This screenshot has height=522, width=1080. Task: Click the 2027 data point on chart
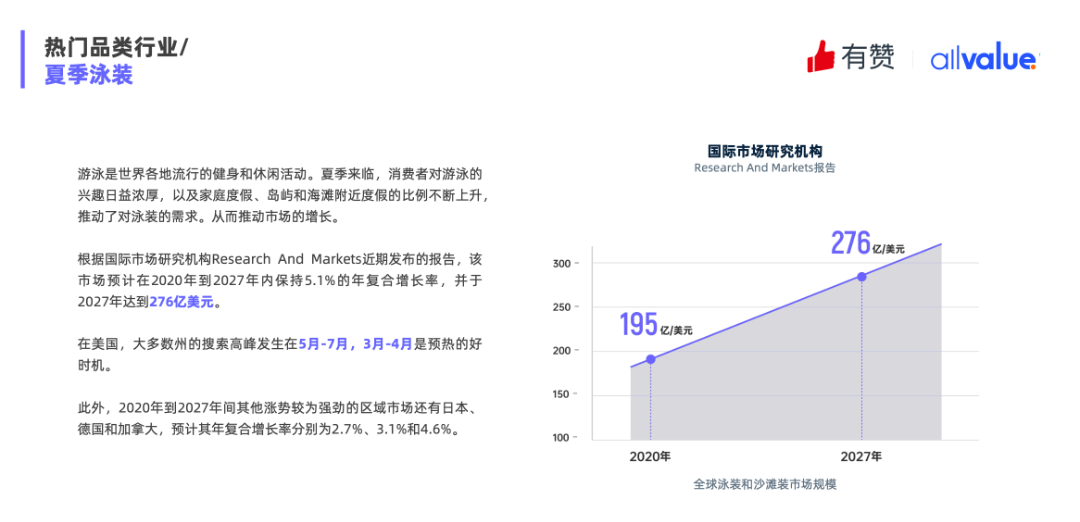pyautogui.click(x=861, y=276)
